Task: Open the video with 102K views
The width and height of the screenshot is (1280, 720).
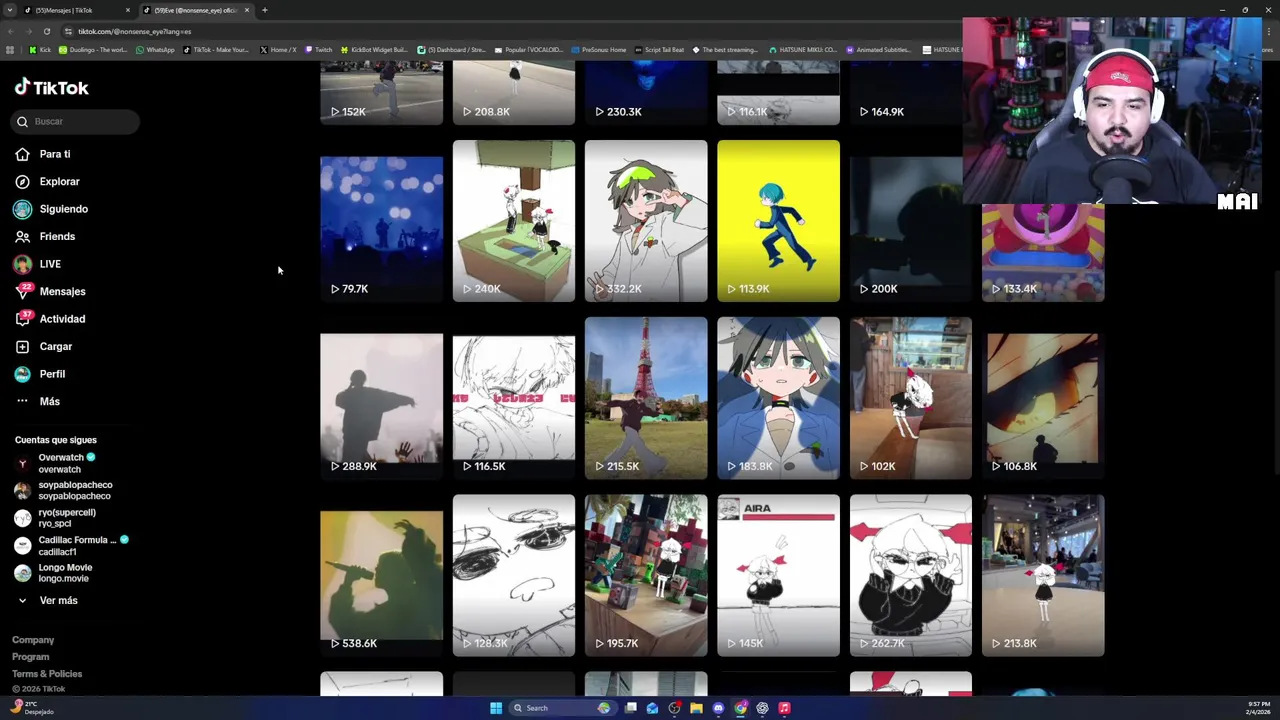Action: (x=910, y=398)
